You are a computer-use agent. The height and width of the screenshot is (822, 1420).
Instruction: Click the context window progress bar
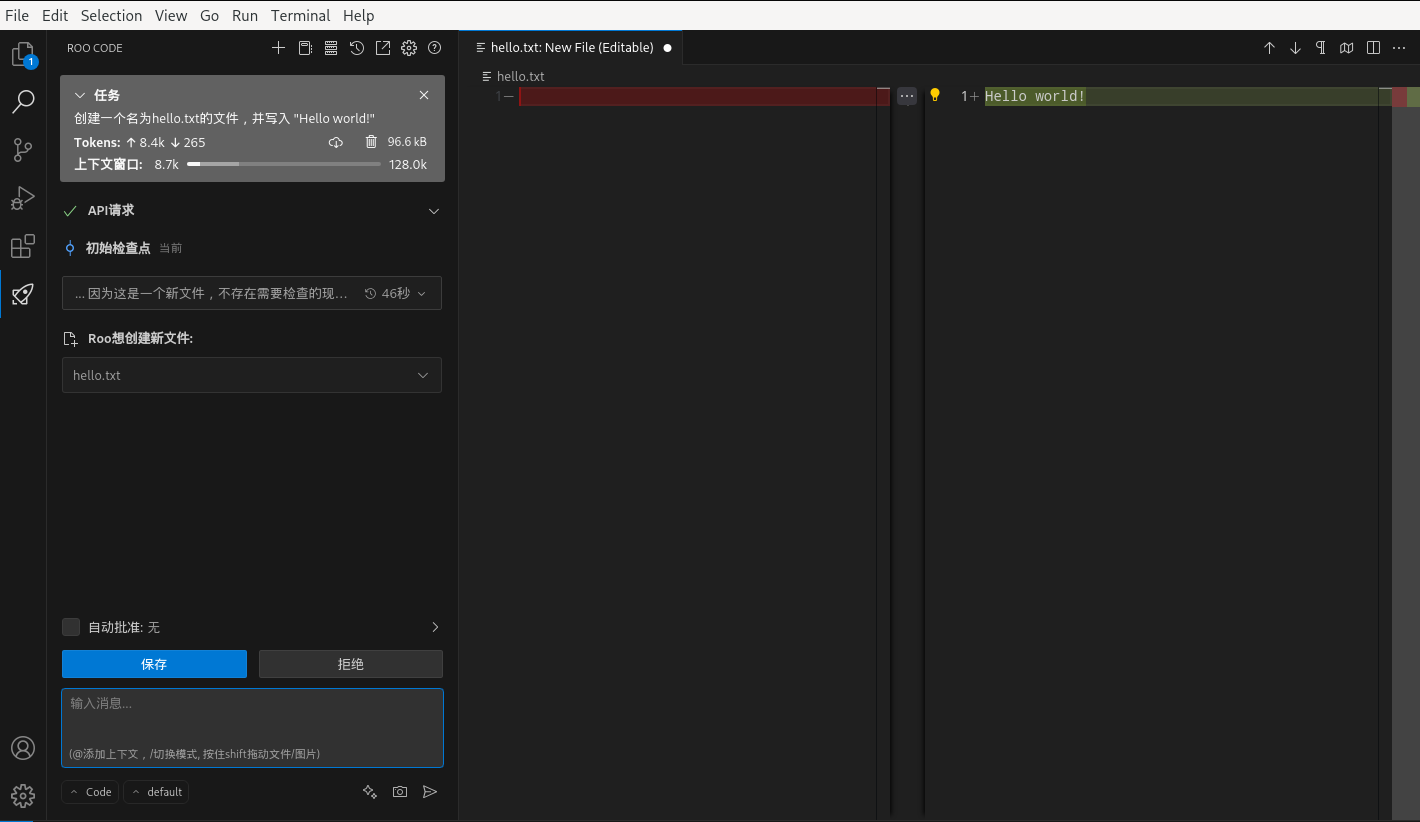click(283, 164)
